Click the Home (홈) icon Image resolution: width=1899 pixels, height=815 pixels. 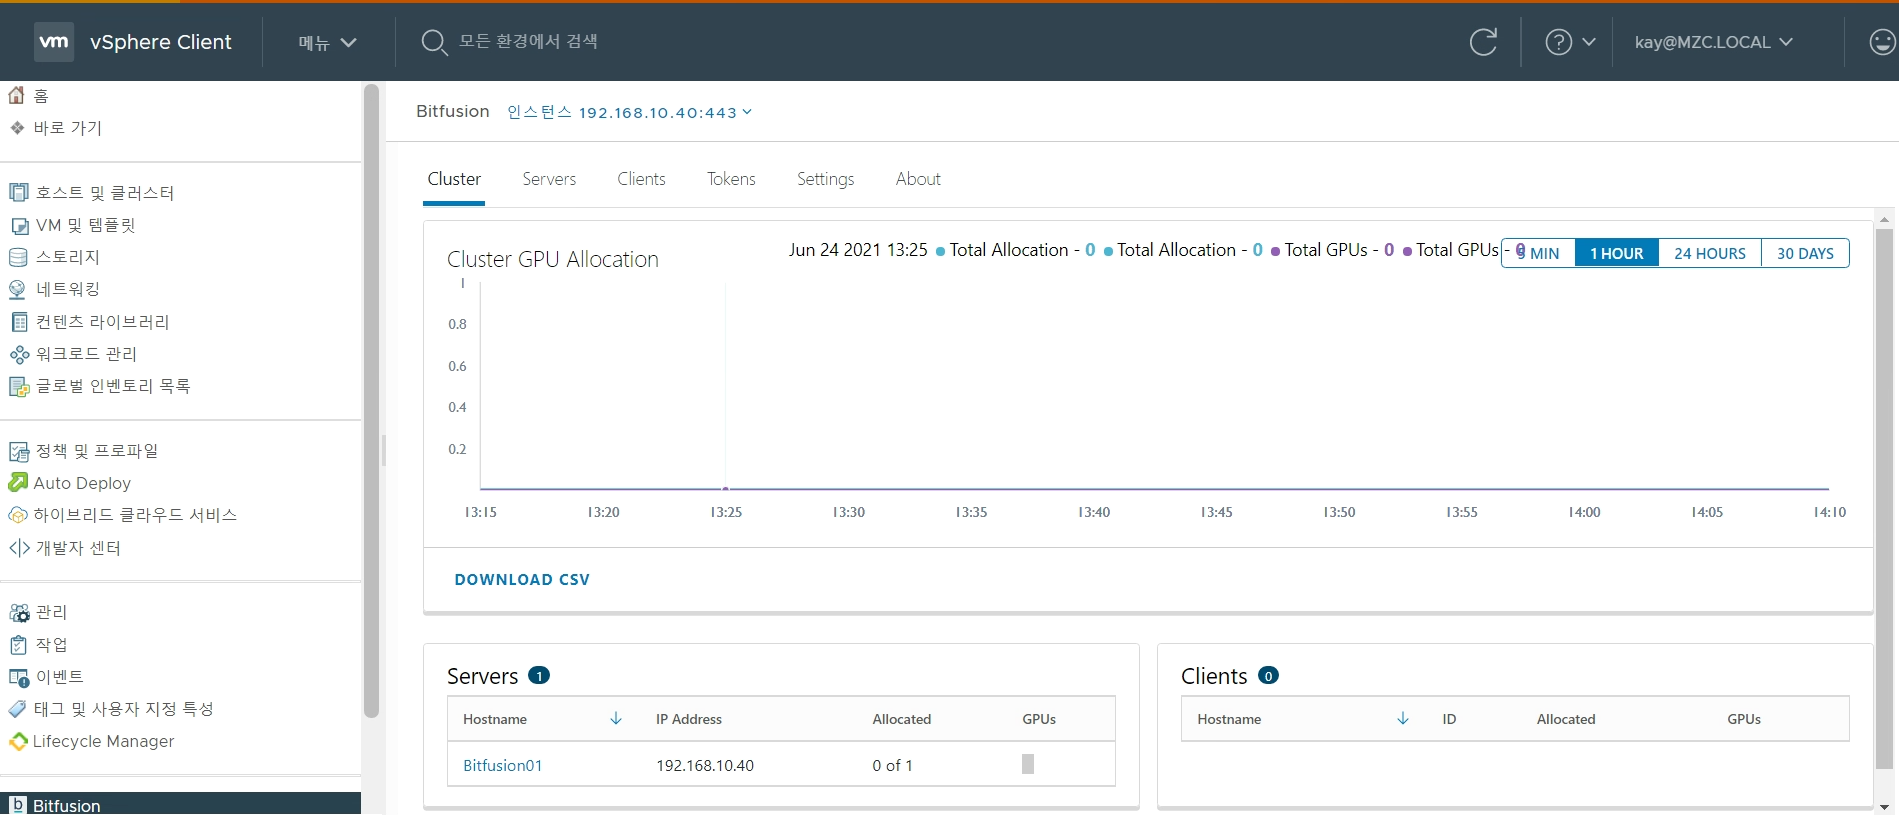[x=17, y=95]
